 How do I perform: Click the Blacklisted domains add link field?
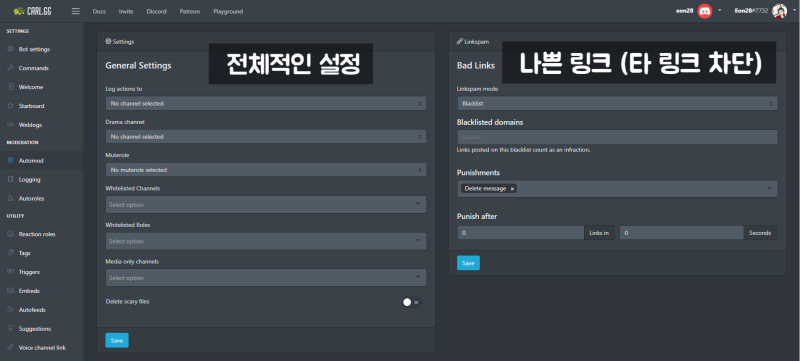617,137
